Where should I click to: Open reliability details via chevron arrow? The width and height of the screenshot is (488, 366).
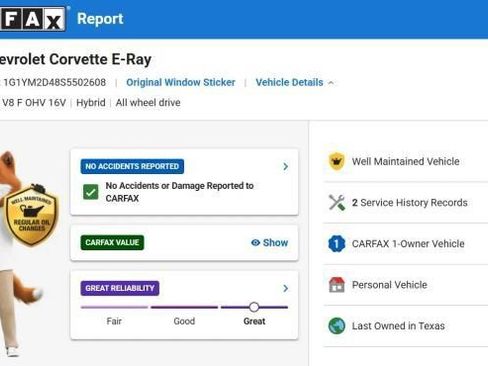coord(285,288)
